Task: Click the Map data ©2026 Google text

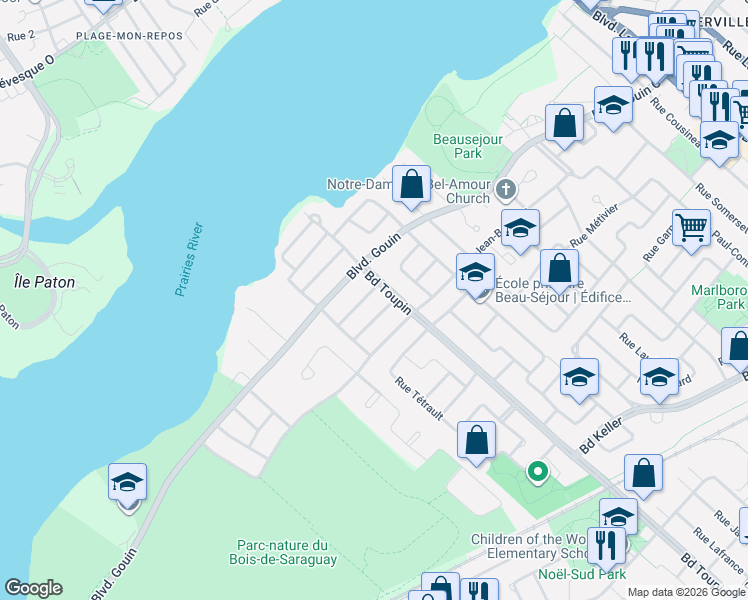Action: tap(686, 592)
